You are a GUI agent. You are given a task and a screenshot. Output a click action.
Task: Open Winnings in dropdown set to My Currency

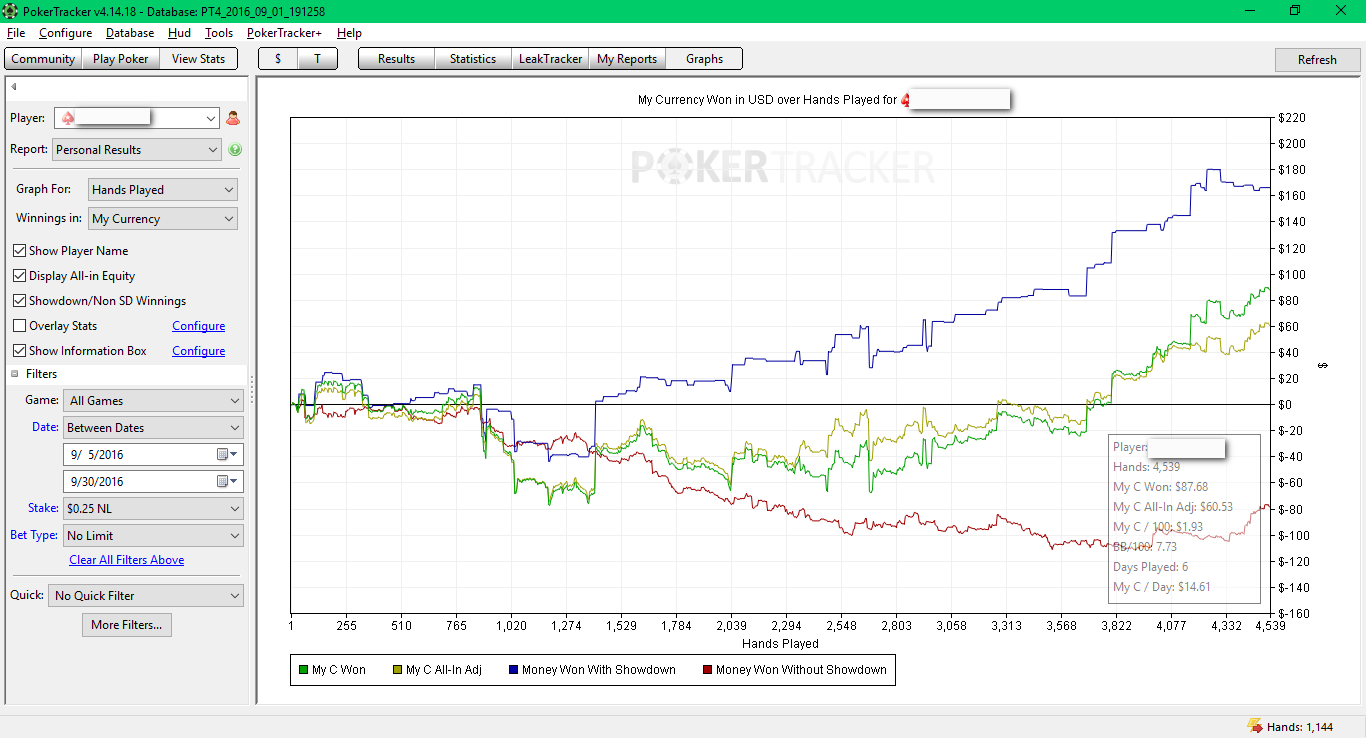(x=162, y=219)
